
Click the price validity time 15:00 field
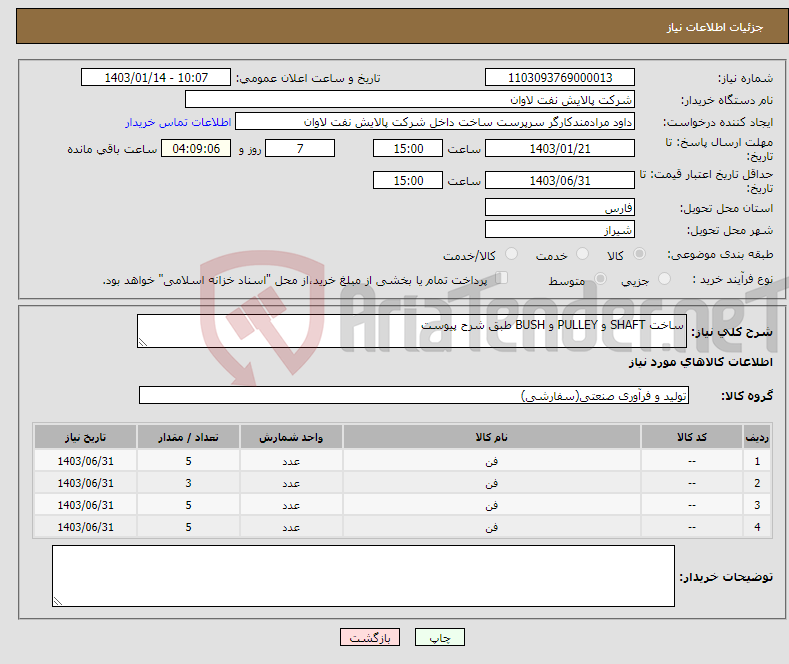click(408, 180)
